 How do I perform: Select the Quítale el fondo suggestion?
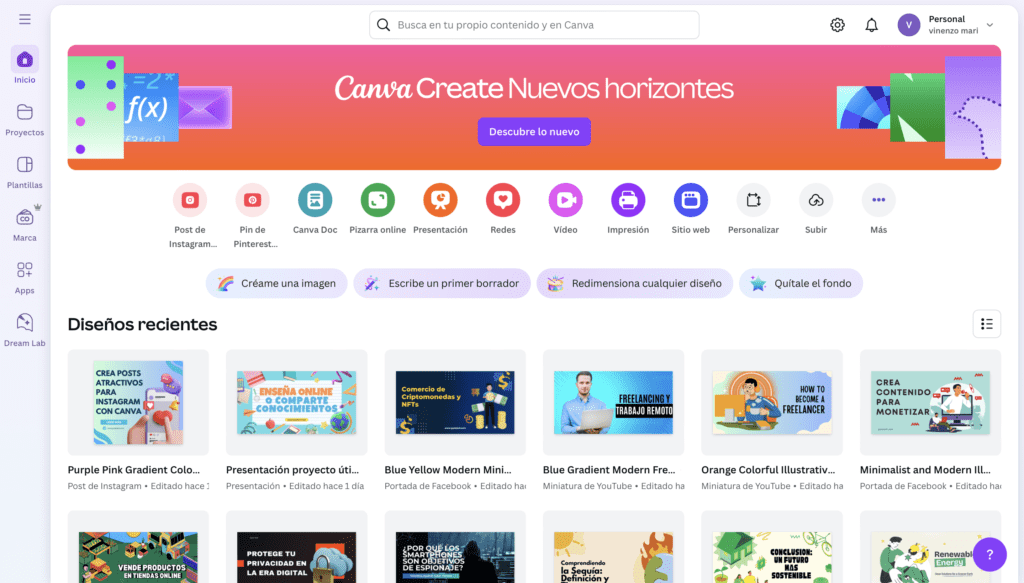(801, 283)
